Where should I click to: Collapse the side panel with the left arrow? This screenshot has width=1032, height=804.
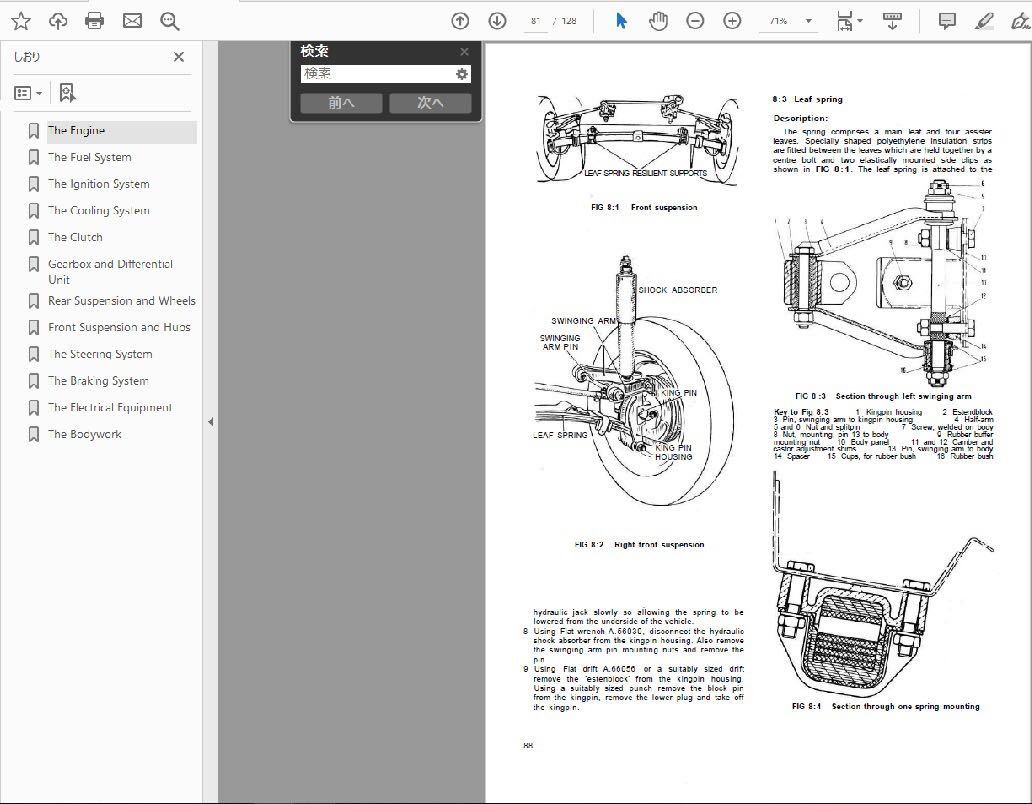(x=211, y=422)
